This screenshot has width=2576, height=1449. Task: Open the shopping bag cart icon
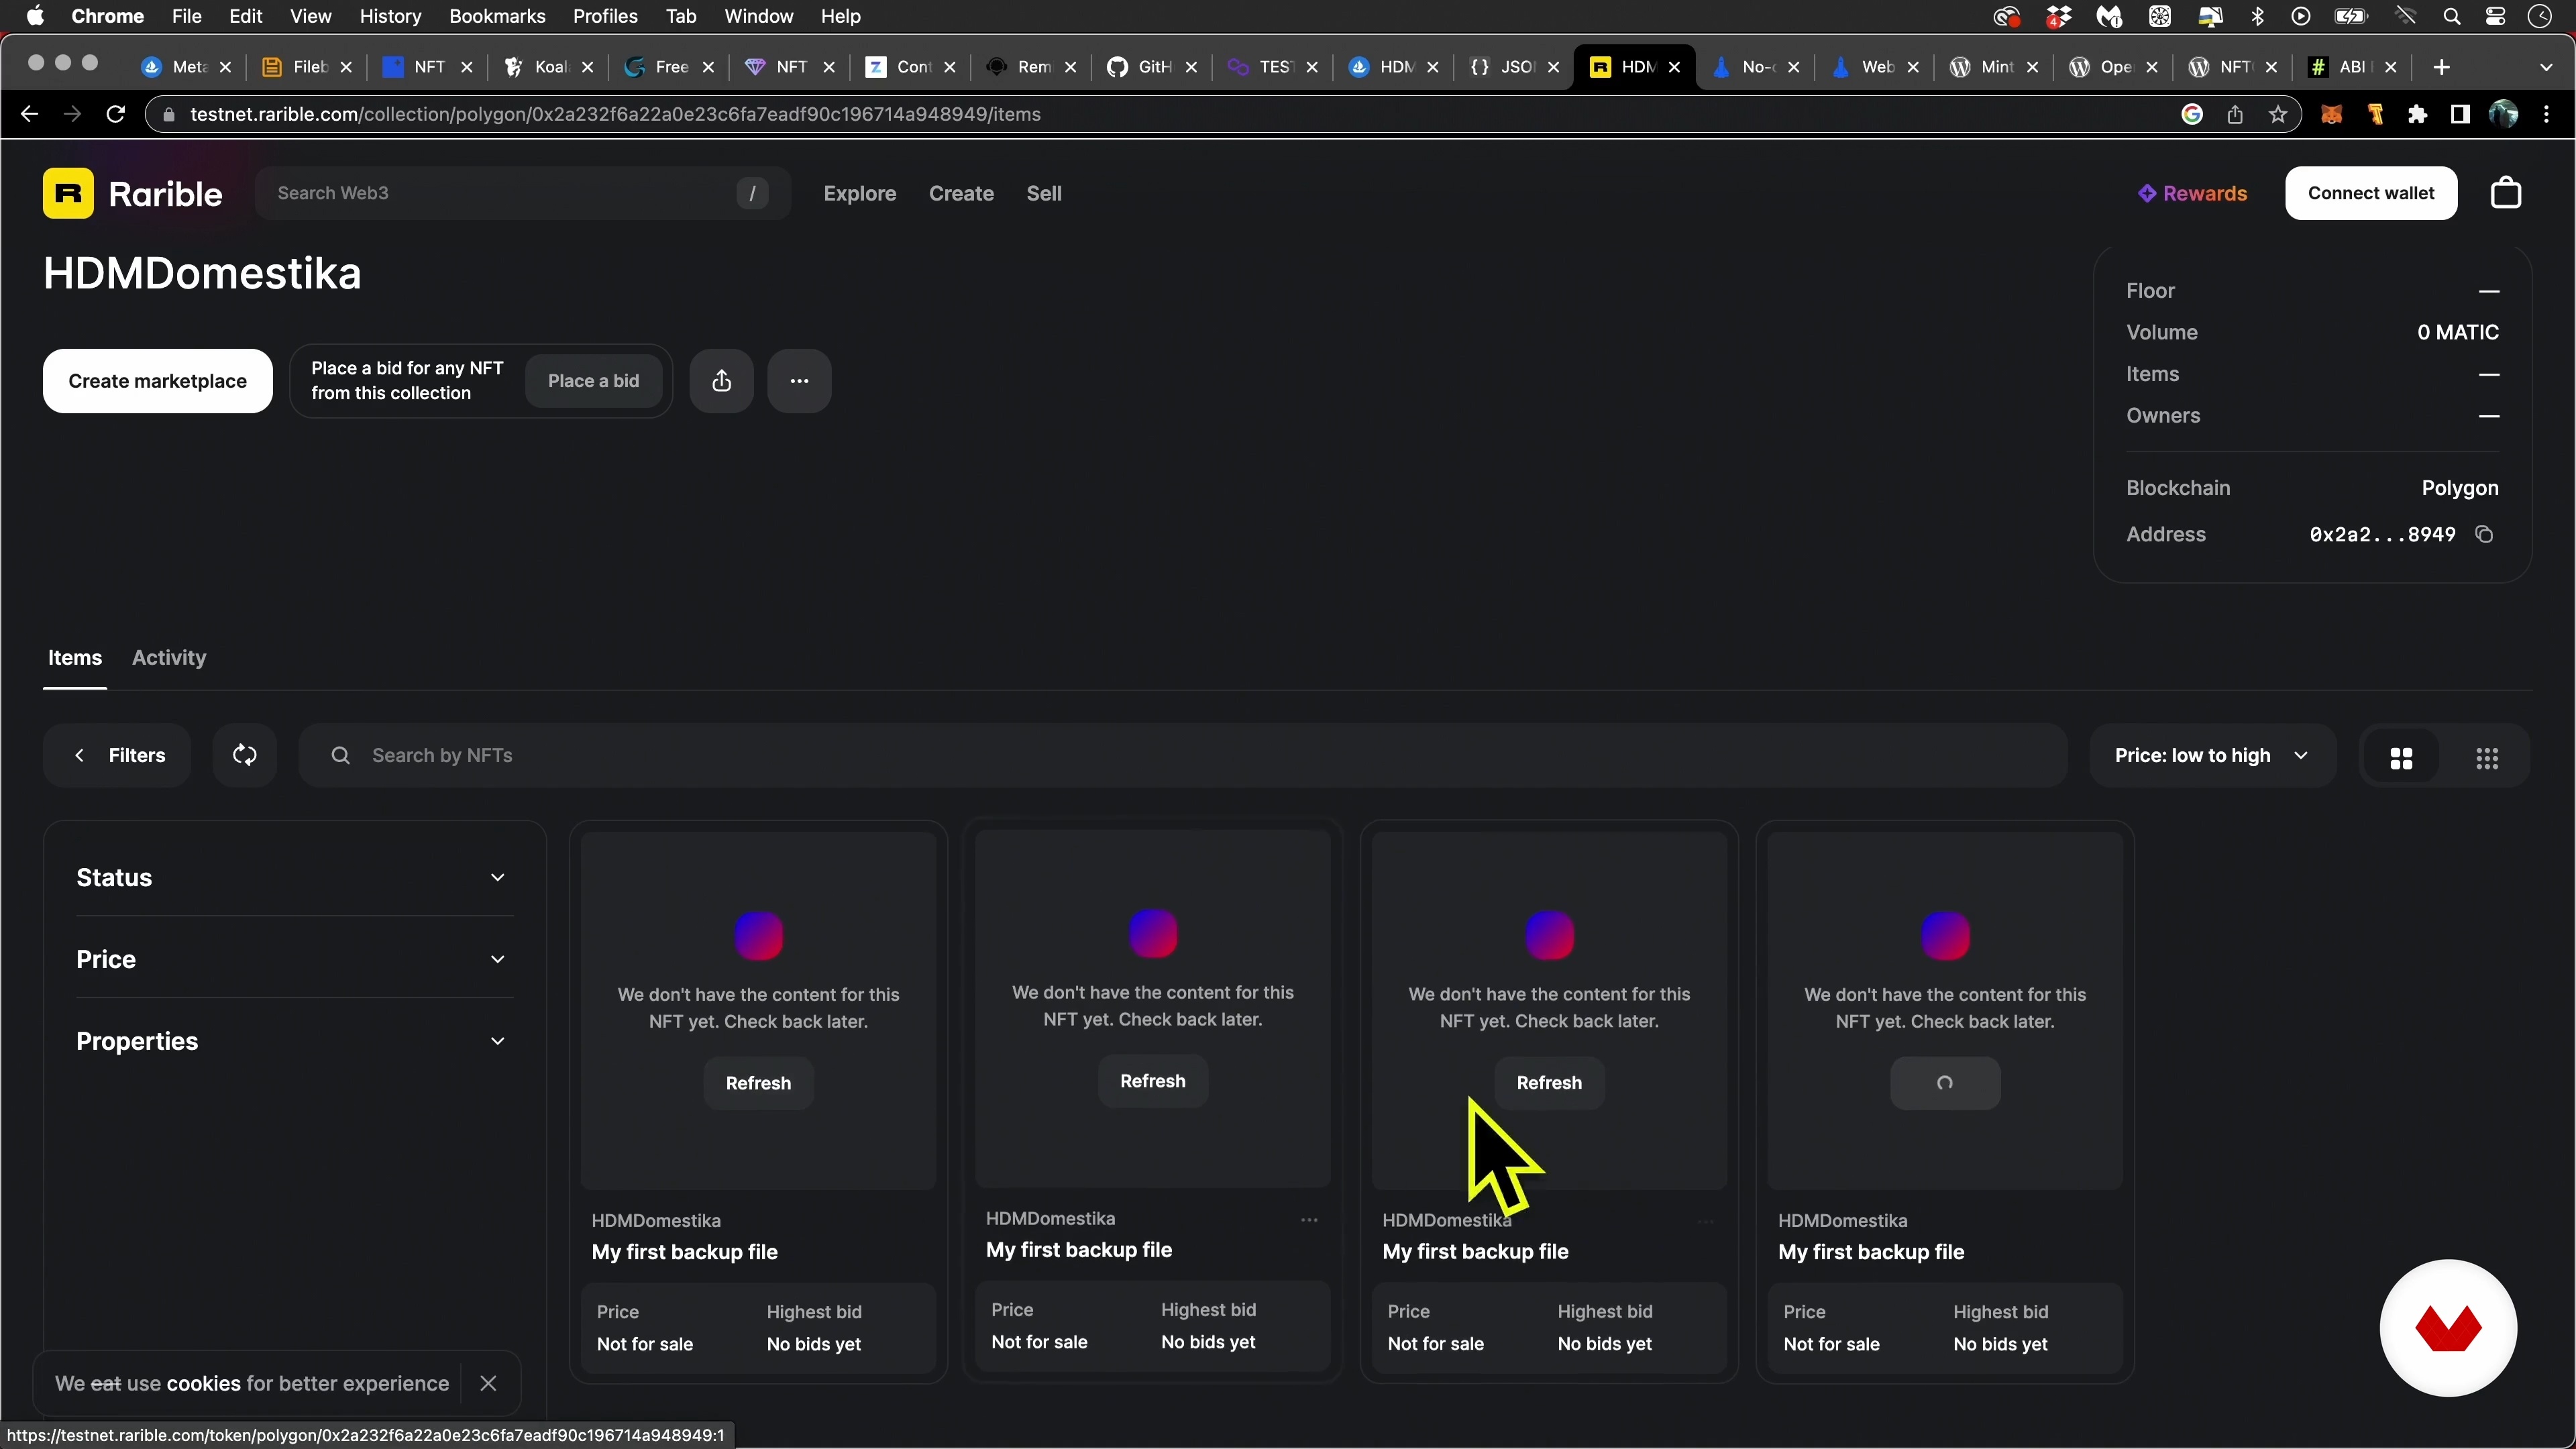2505,193
